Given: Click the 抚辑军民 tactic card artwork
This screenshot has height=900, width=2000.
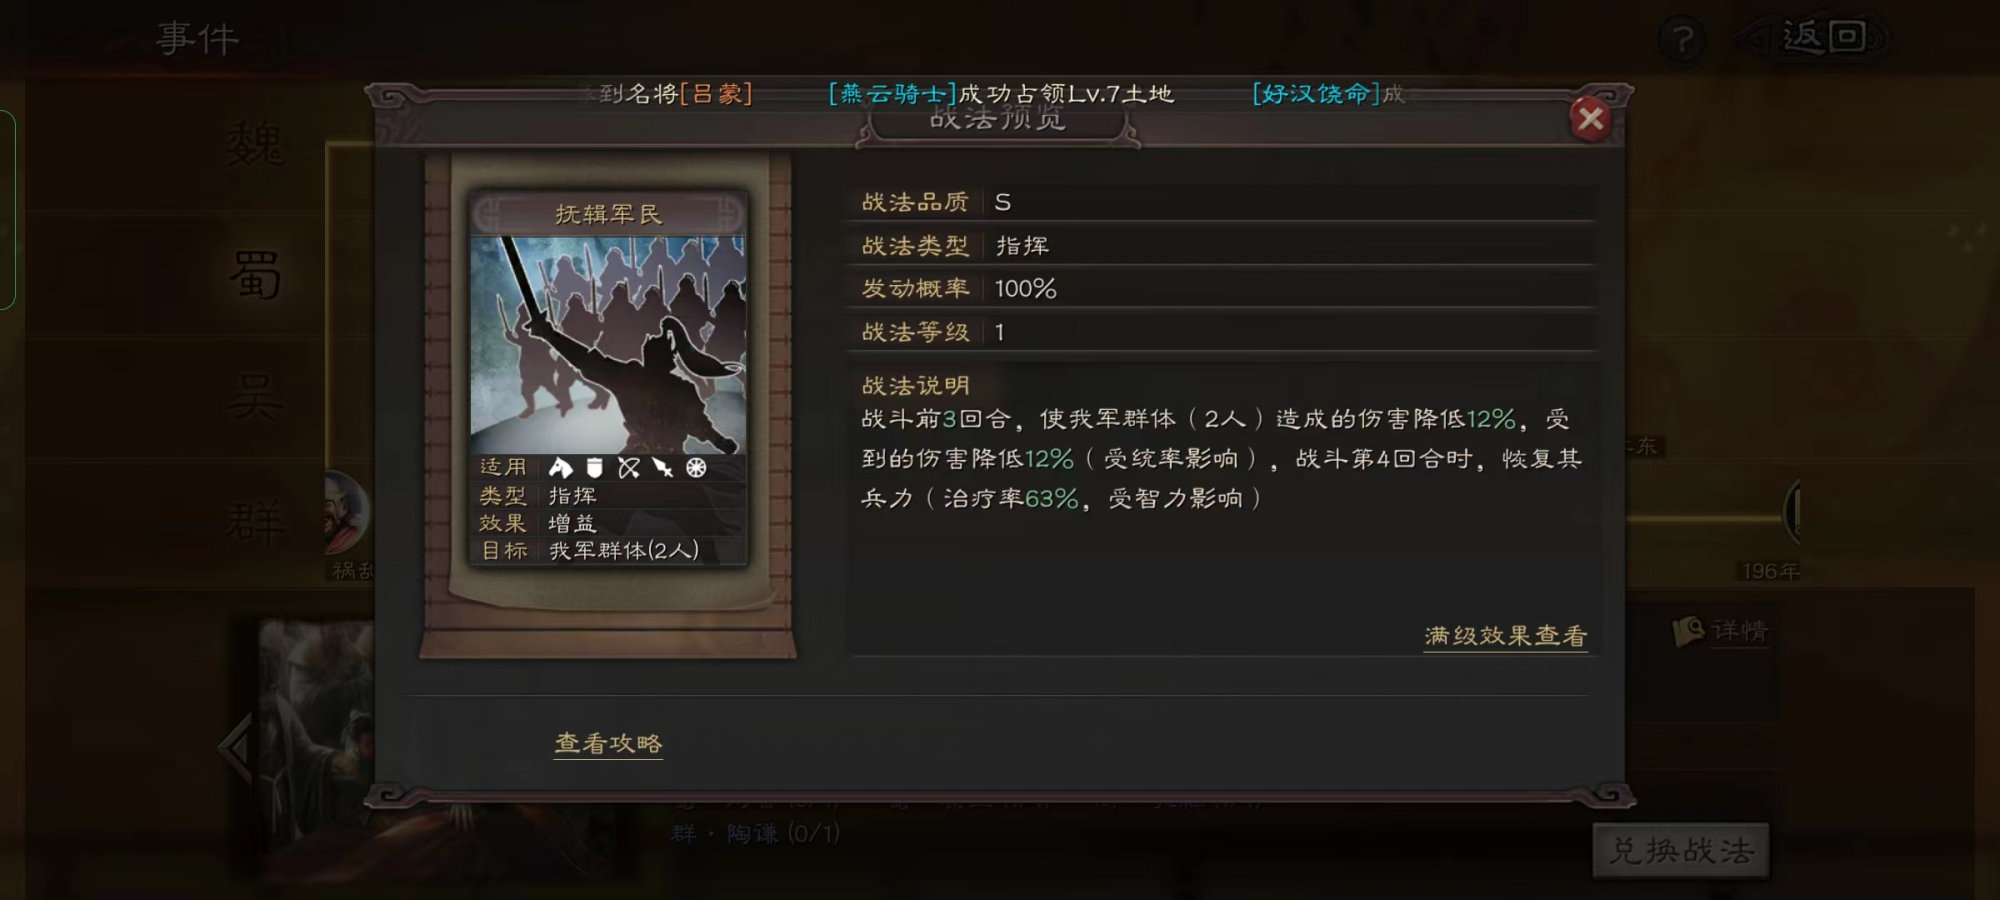Looking at the screenshot, I should point(608,345).
